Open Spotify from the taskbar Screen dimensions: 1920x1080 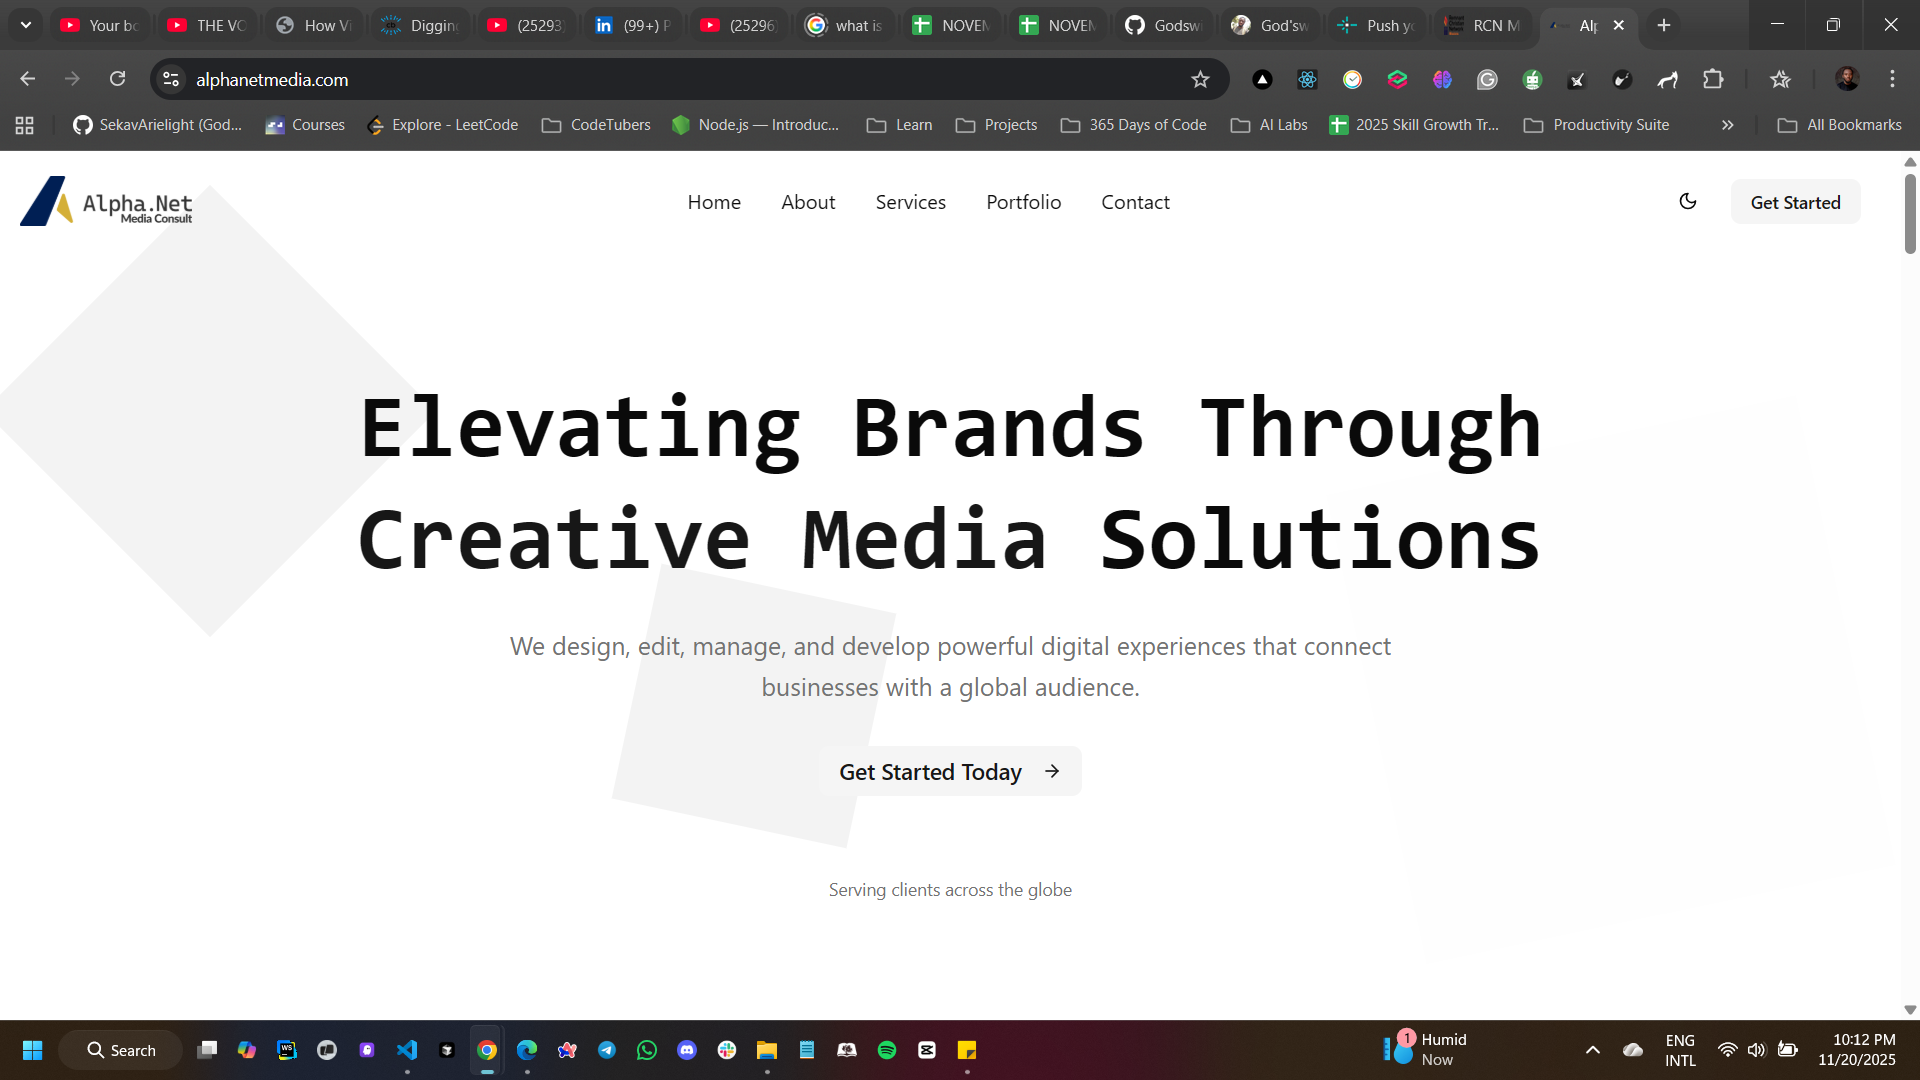[886, 1050]
